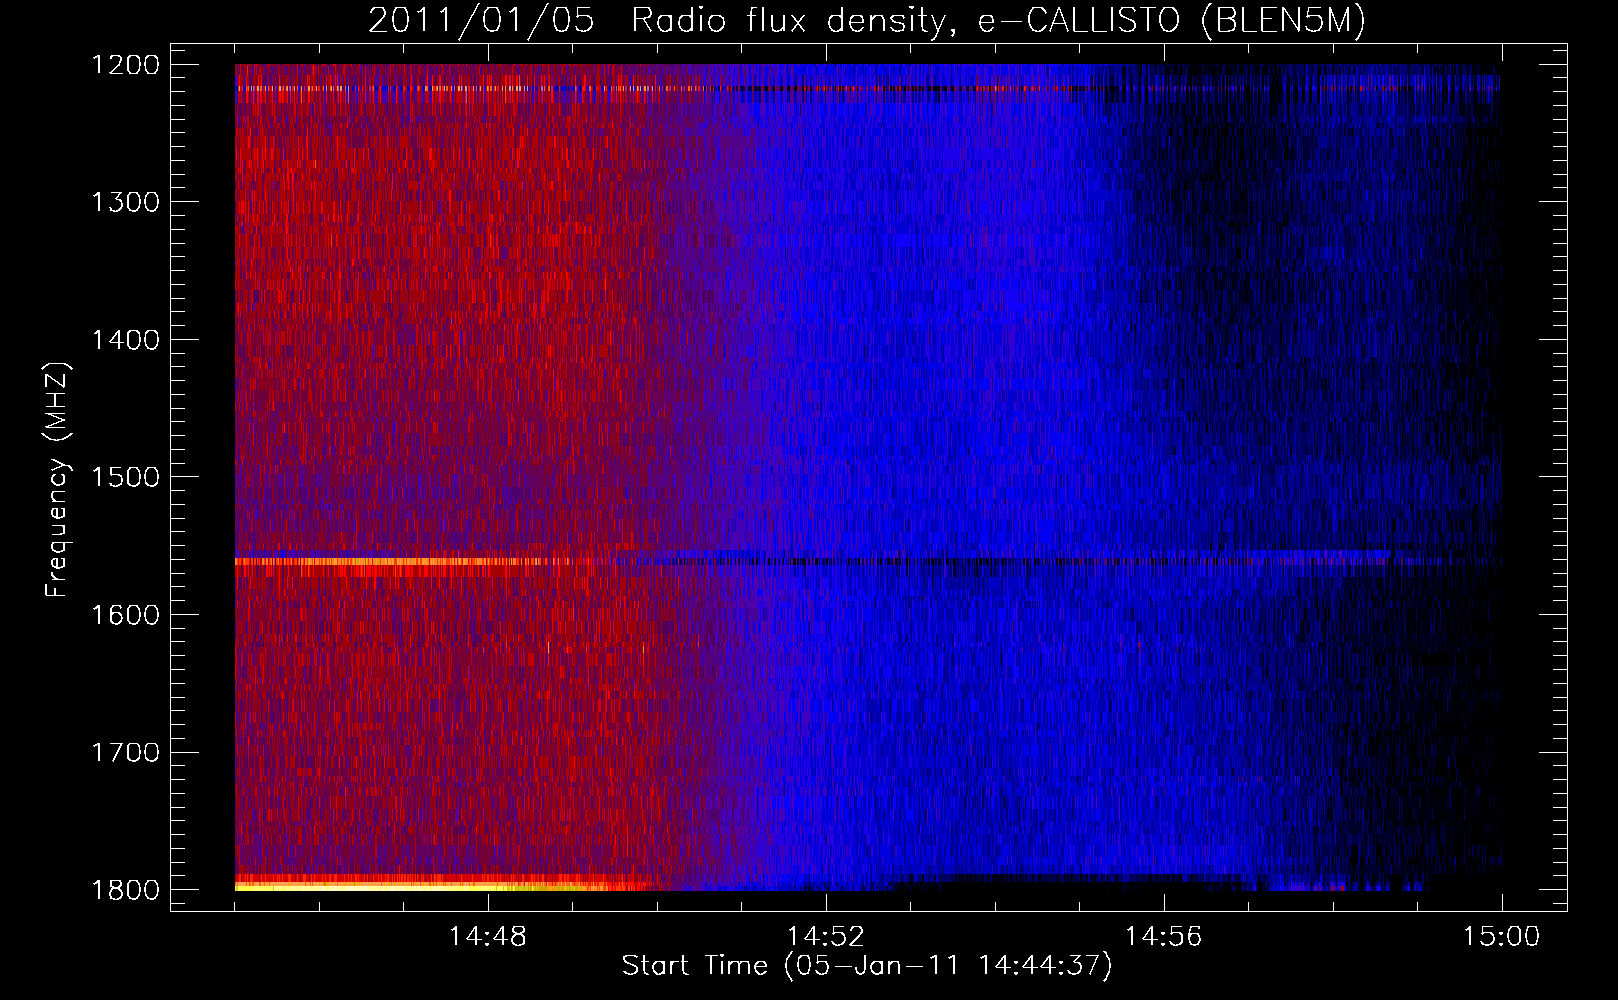1618x1000 pixels.
Task: Click the '1700' frequency axis label
Action: click(125, 752)
